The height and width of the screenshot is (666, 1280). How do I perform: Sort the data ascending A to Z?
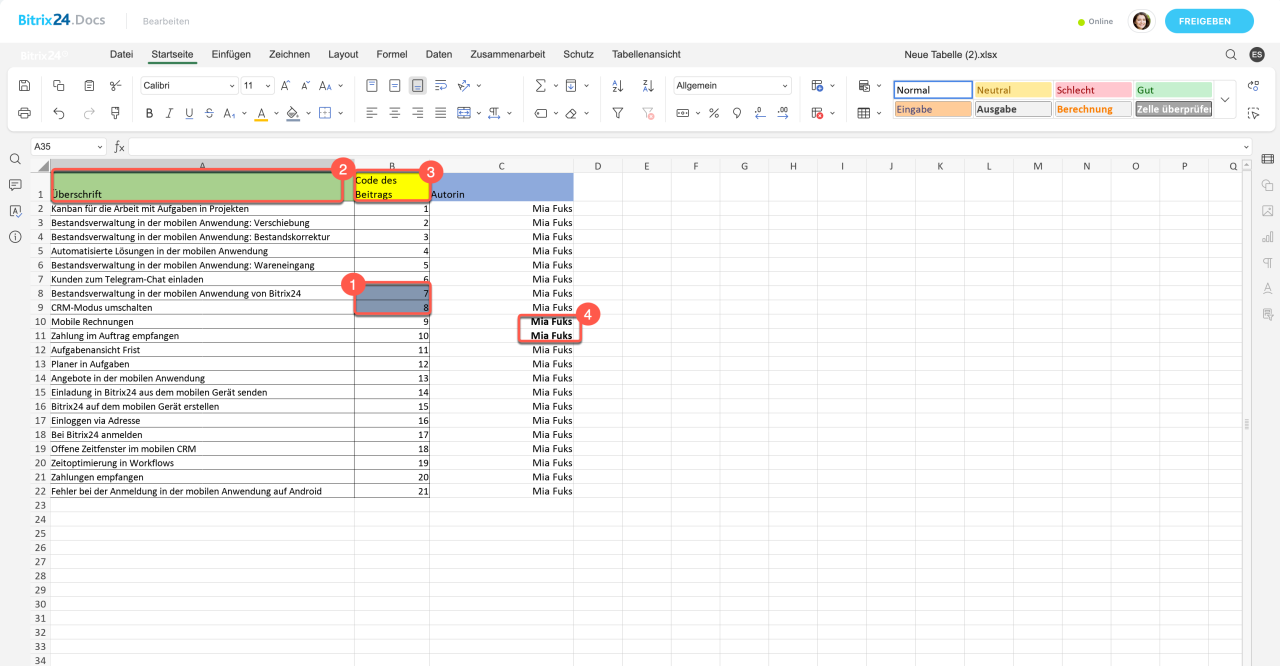pos(617,86)
